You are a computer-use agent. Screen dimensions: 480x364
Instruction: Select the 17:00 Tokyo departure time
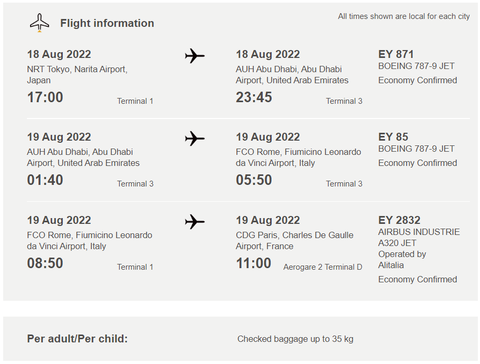tap(45, 97)
